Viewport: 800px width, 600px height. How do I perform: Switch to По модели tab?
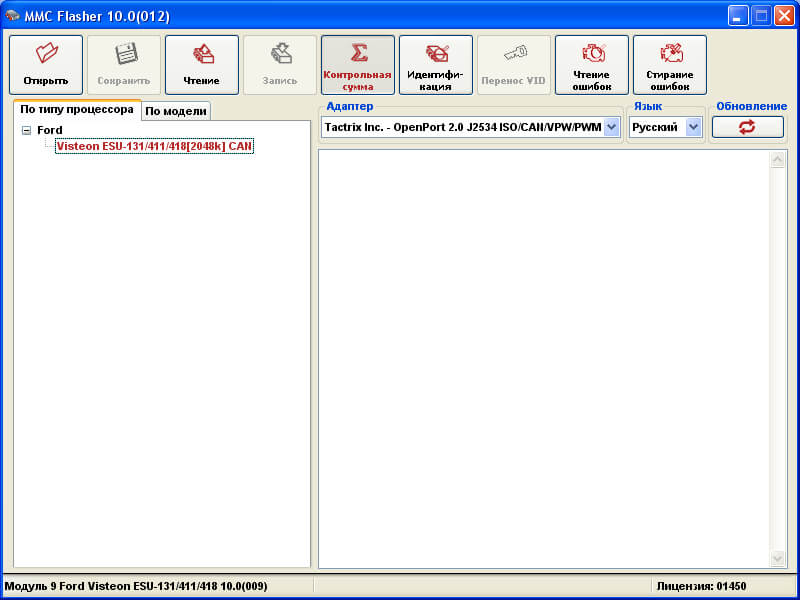[176, 111]
